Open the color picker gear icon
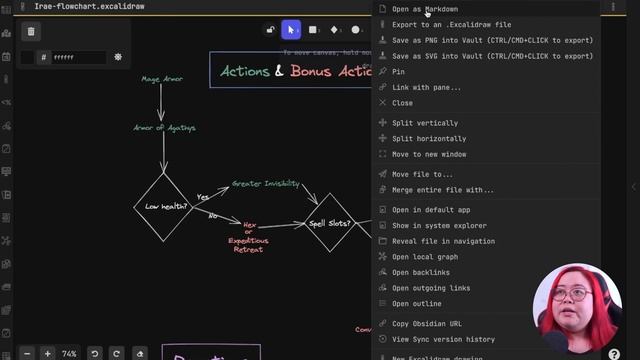This screenshot has width=640, height=360. coord(118,57)
